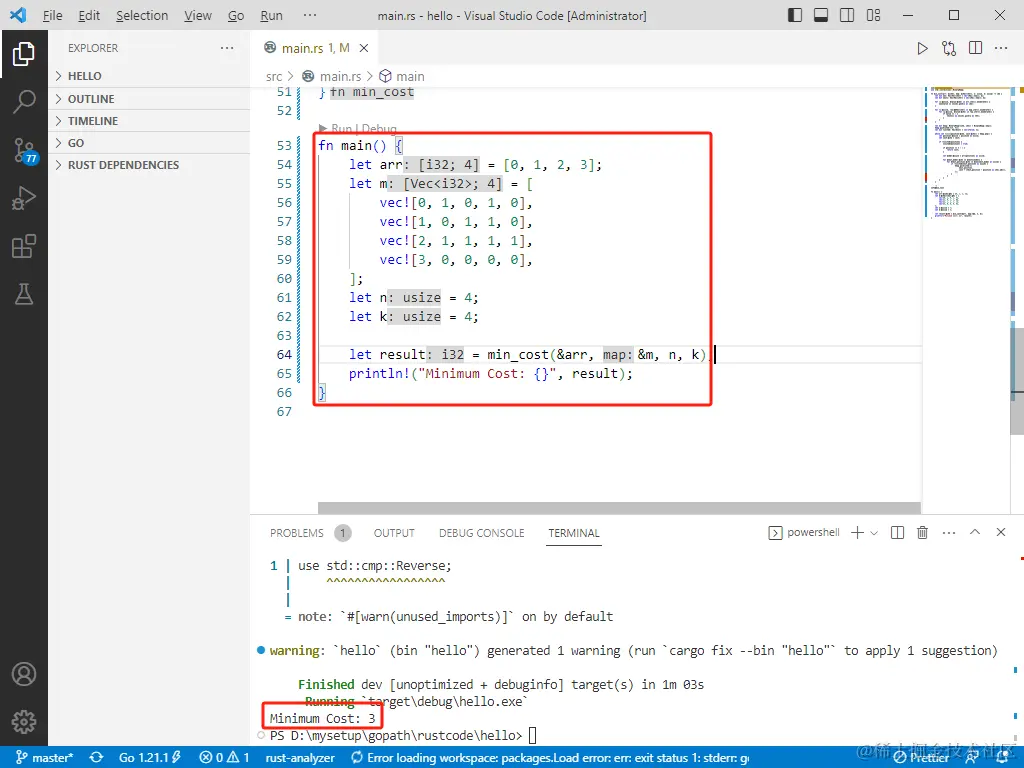The height and width of the screenshot is (768, 1024).
Task: Switch to the PROBLEMS tab
Action: (296, 533)
